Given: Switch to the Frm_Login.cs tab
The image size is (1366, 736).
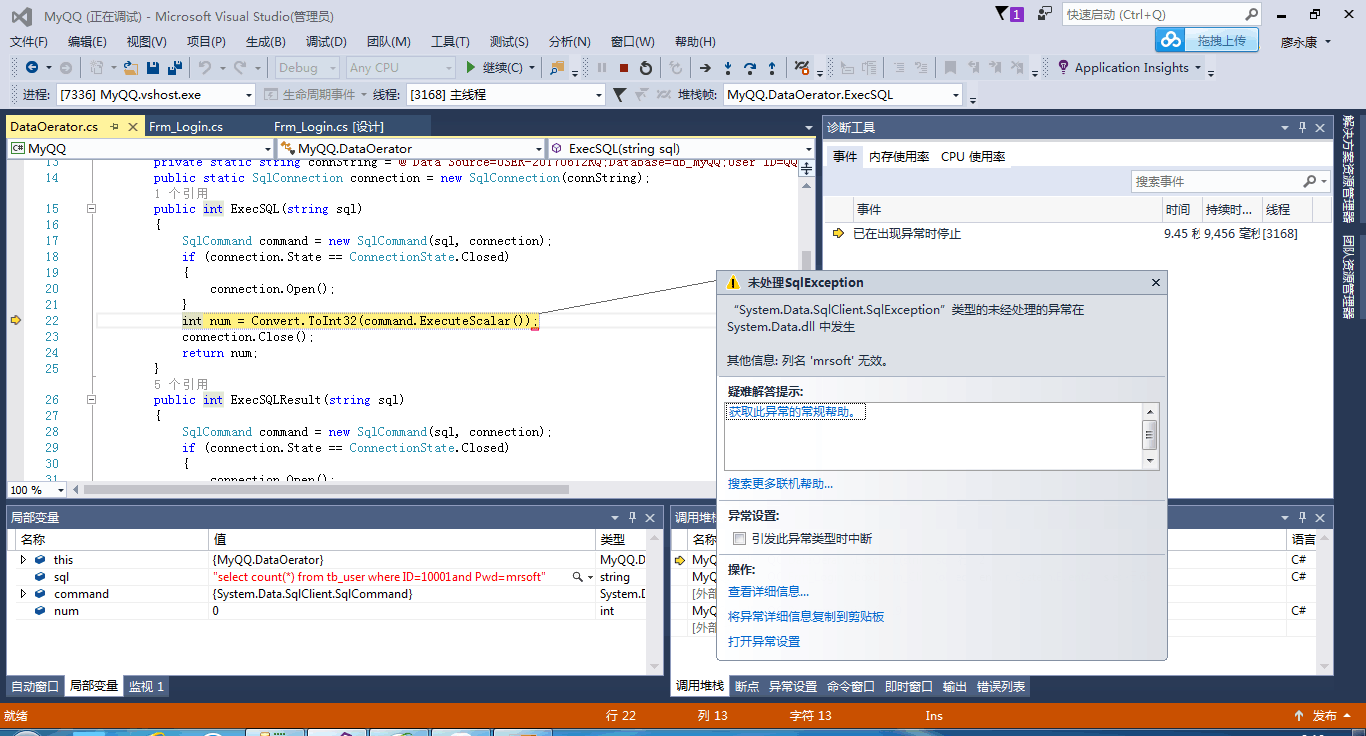Looking at the screenshot, I should tap(186, 127).
